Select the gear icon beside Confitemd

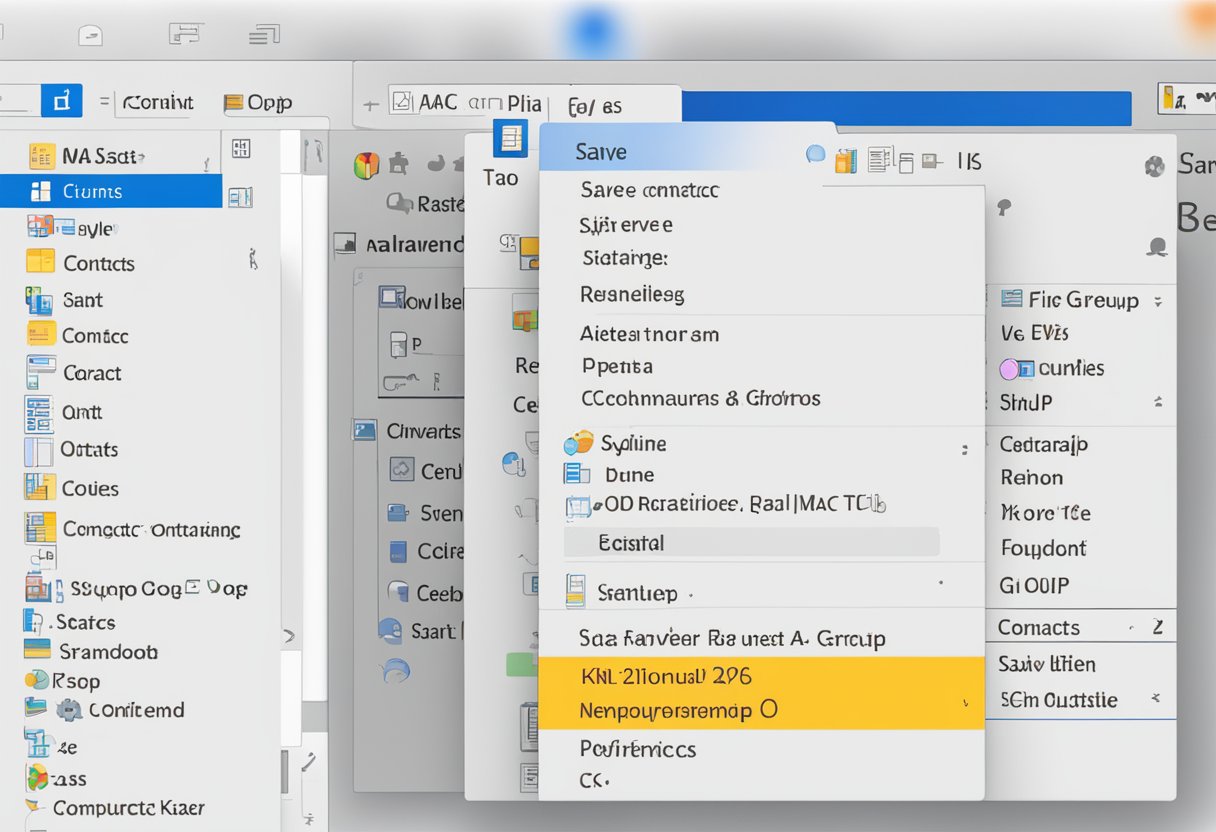(x=68, y=711)
